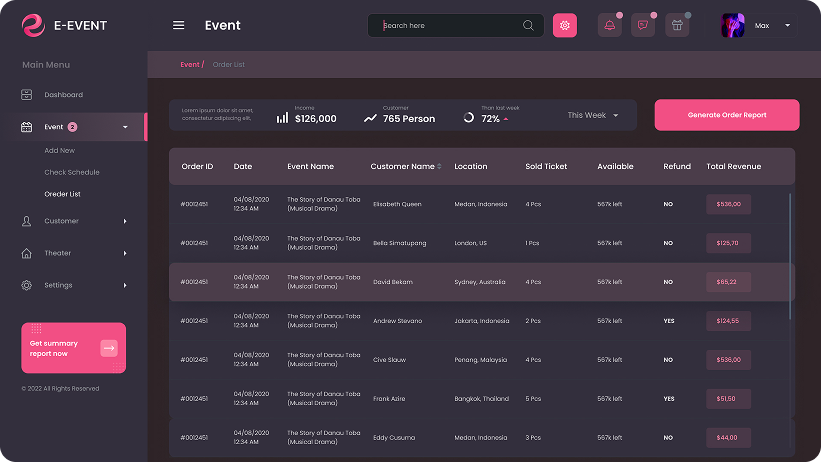The height and width of the screenshot is (462, 821).
Task: Click the Theater home icon
Action: click(26, 254)
